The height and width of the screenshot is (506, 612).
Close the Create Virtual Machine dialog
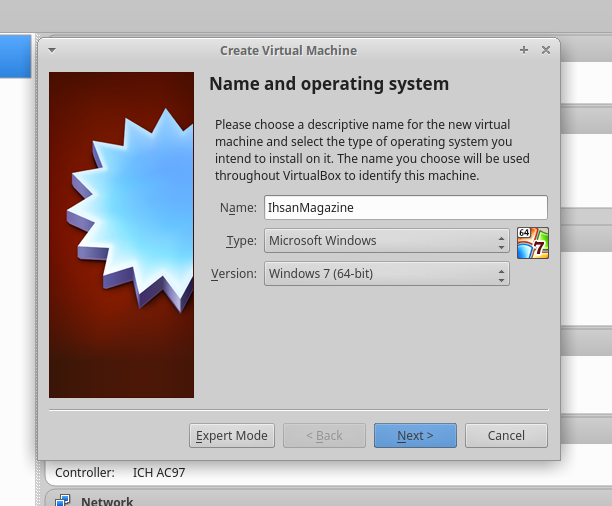[x=546, y=50]
